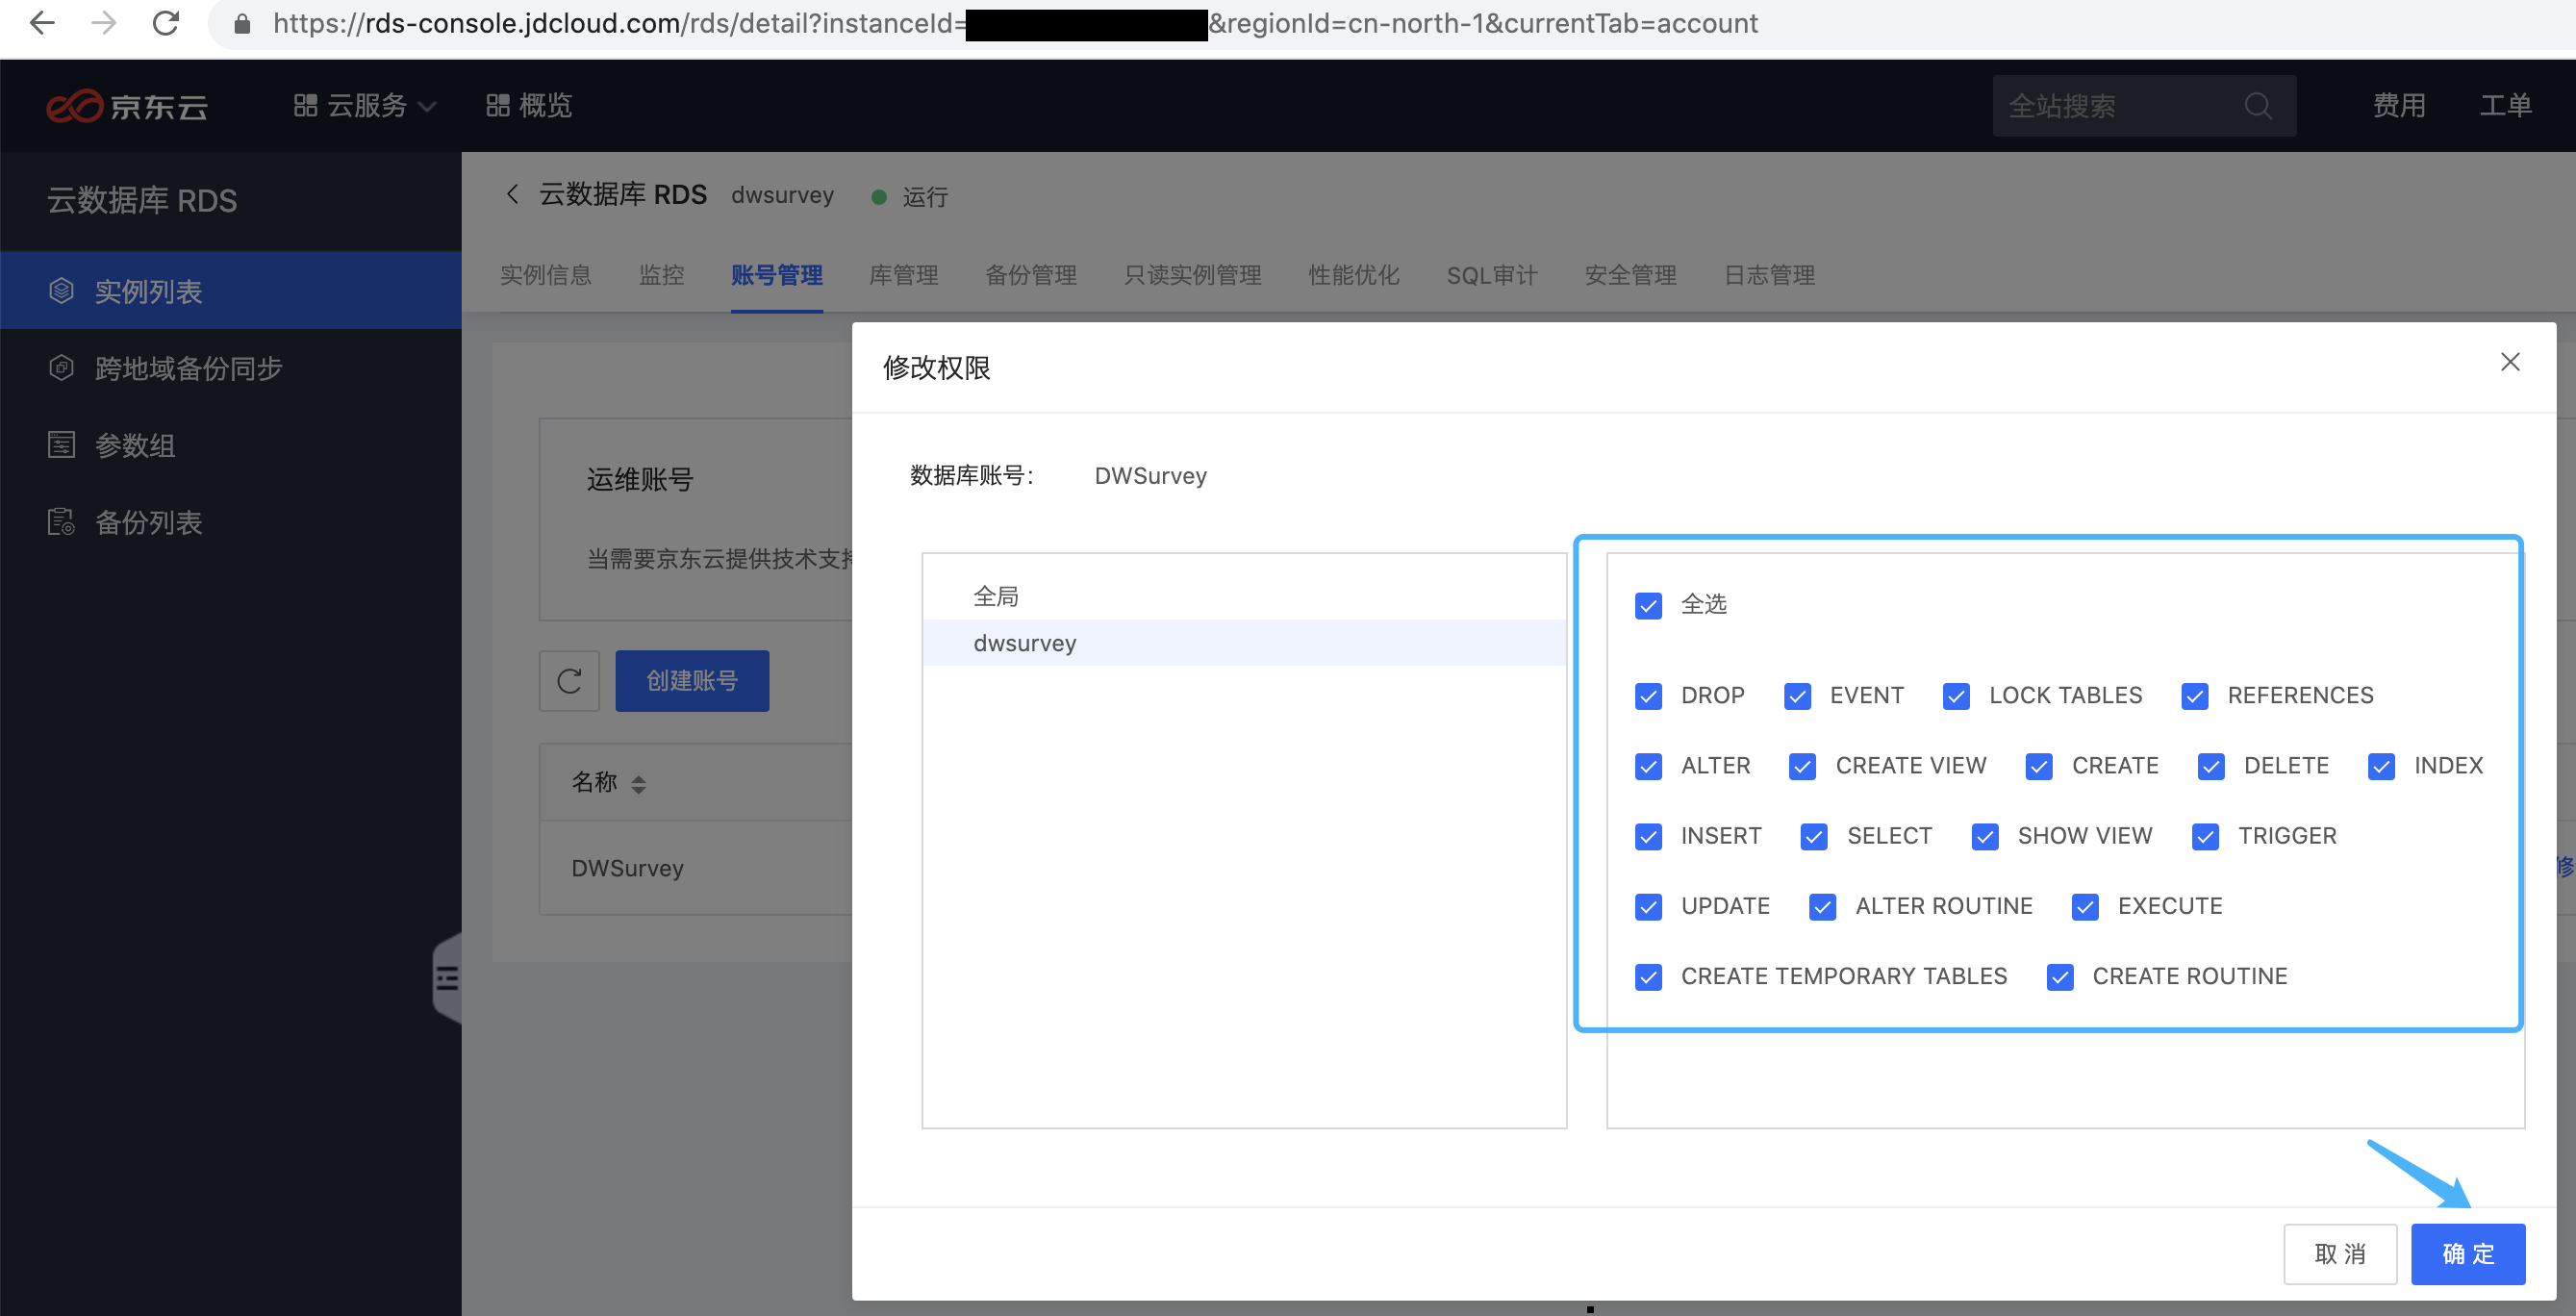Confirm changes with the 确定 button

click(x=2468, y=1254)
